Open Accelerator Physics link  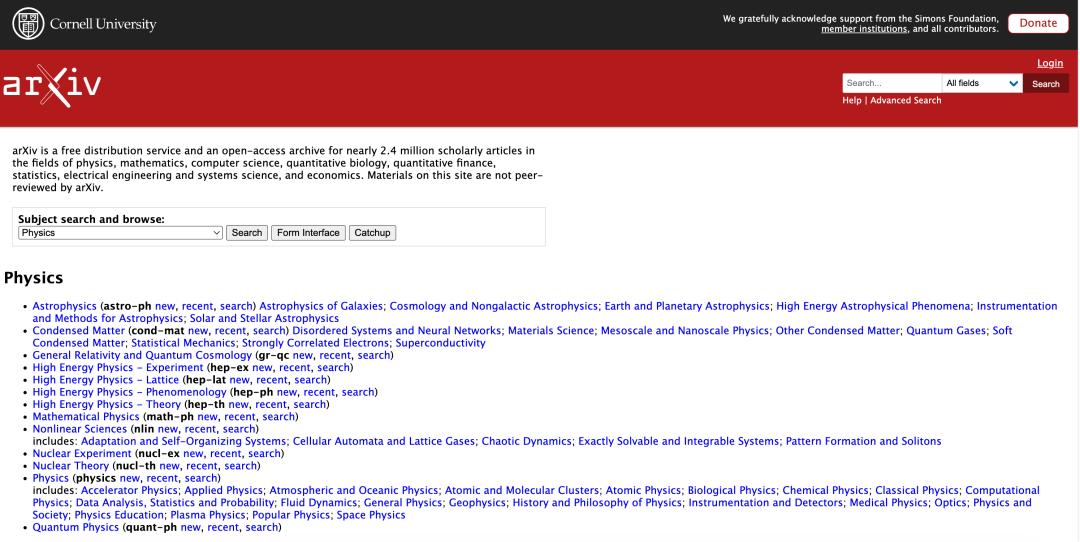click(129, 490)
